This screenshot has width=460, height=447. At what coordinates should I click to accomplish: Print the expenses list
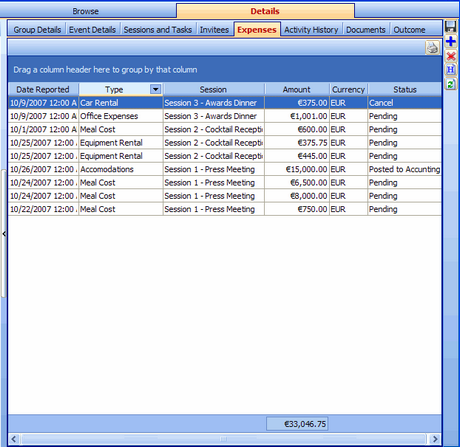[432, 48]
